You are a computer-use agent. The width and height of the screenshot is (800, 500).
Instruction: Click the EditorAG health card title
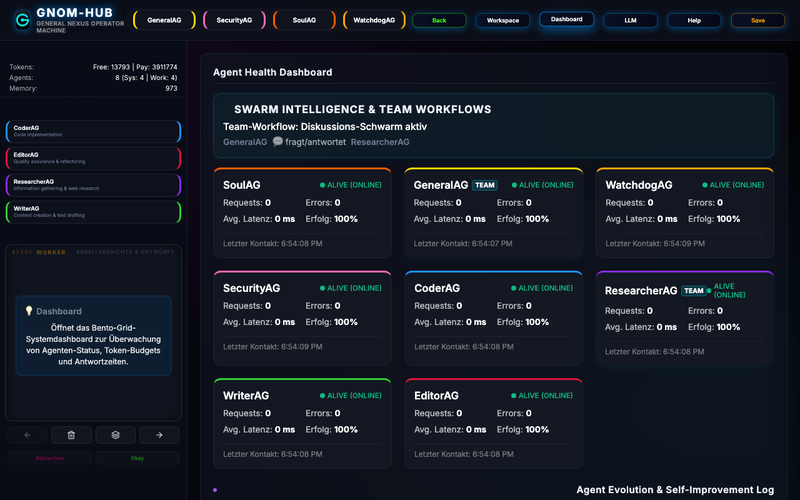(436, 396)
